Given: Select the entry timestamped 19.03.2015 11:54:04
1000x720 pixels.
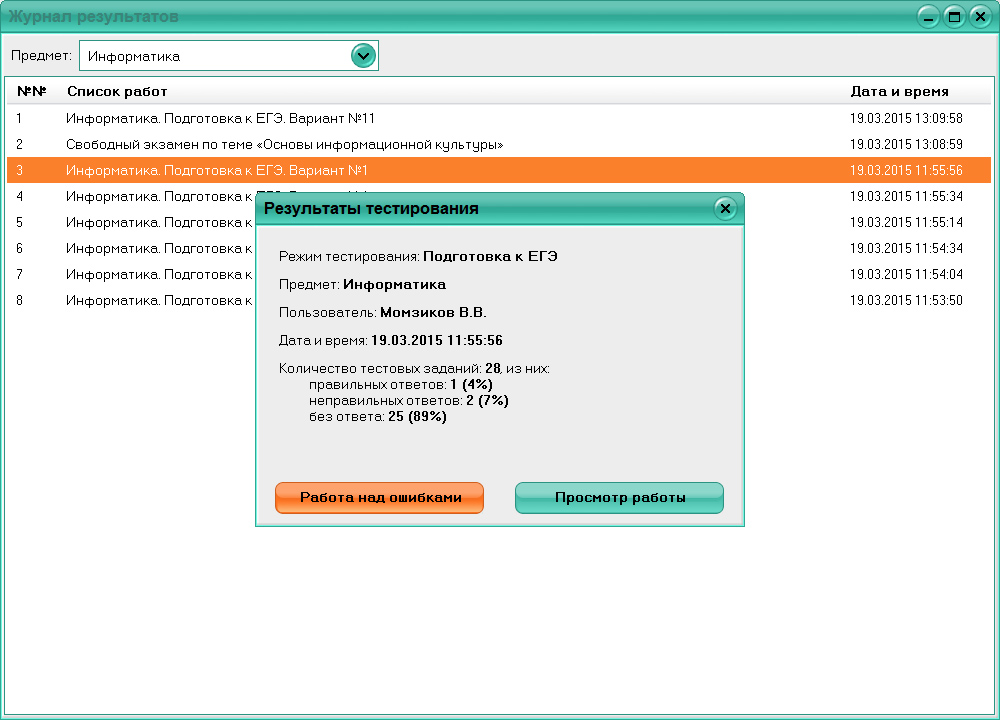Looking at the screenshot, I should pos(905,274).
